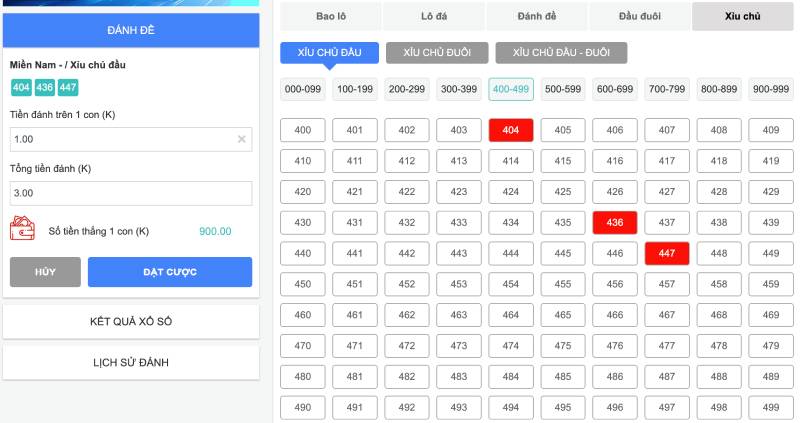
Task: Click the red wallet winnings icon
Action: [x=22, y=229]
